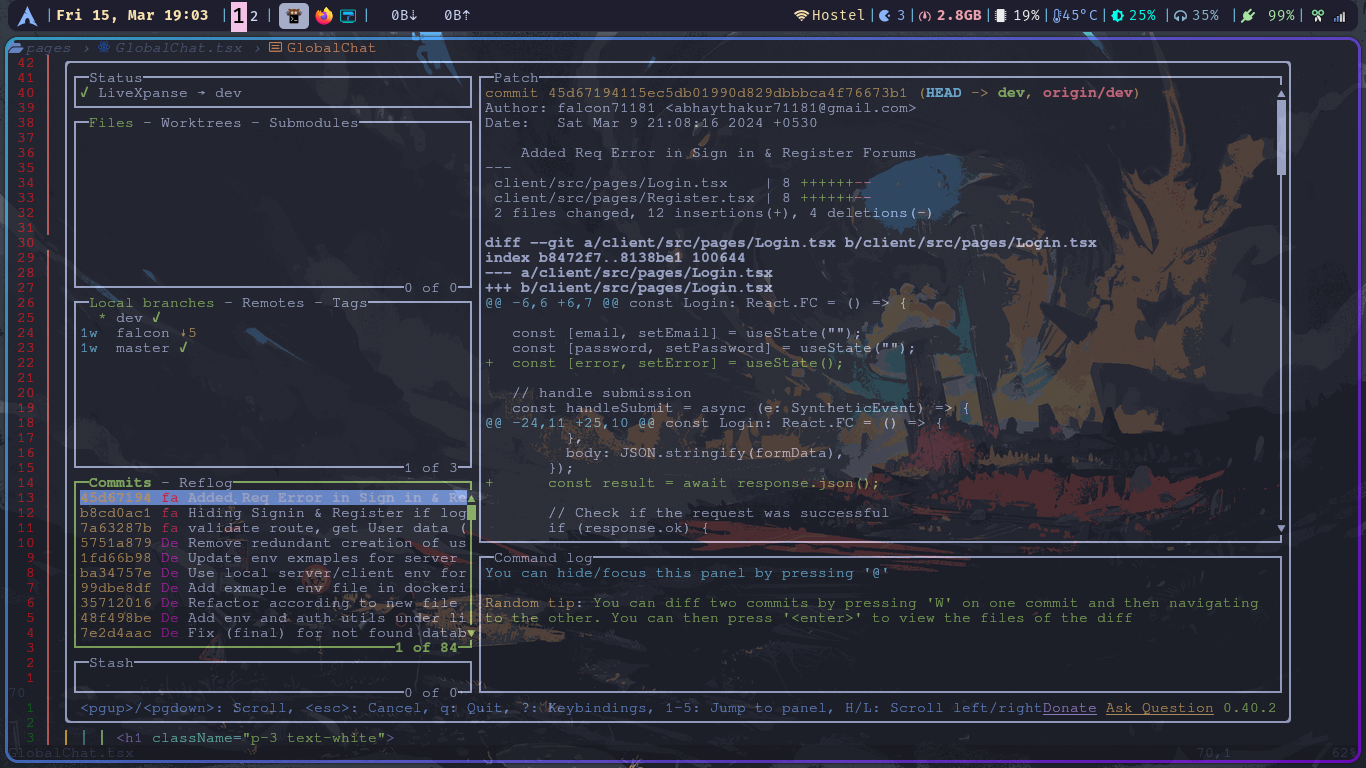Click the download speed 0B↓ indicator

[404, 15]
